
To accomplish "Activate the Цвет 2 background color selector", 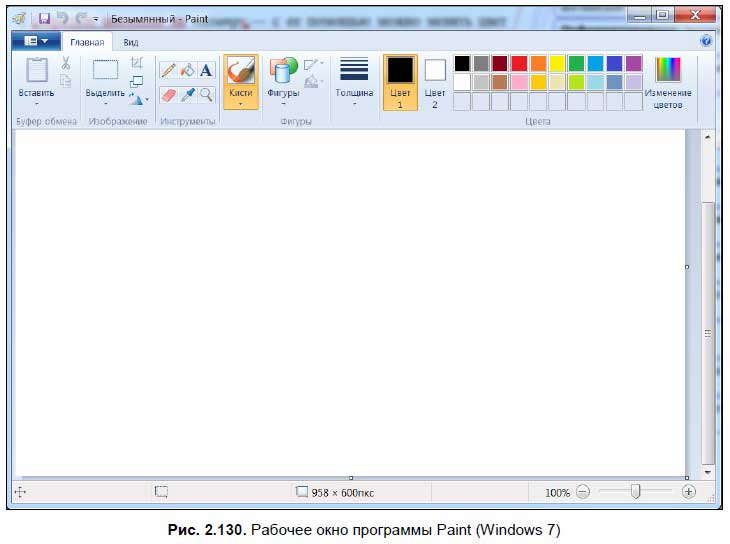I will point(435,81).
